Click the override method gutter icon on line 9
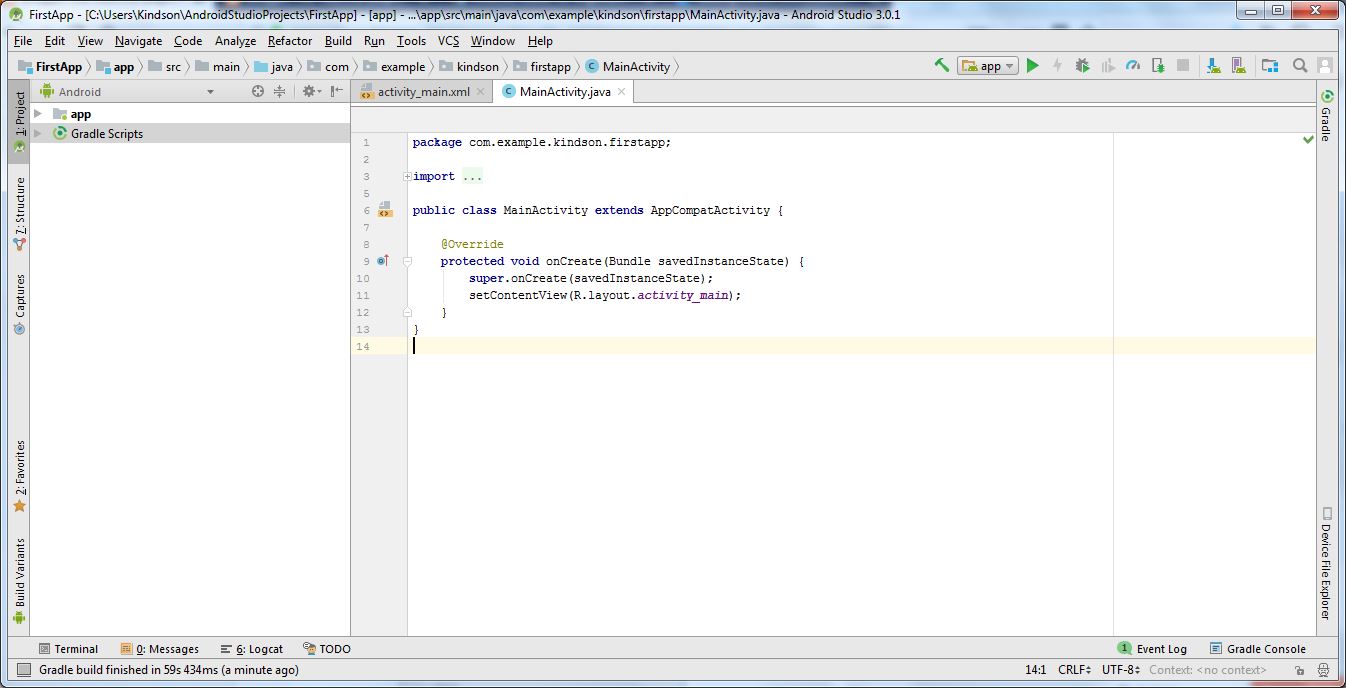1346x688 pixels. tap(383, 260)
